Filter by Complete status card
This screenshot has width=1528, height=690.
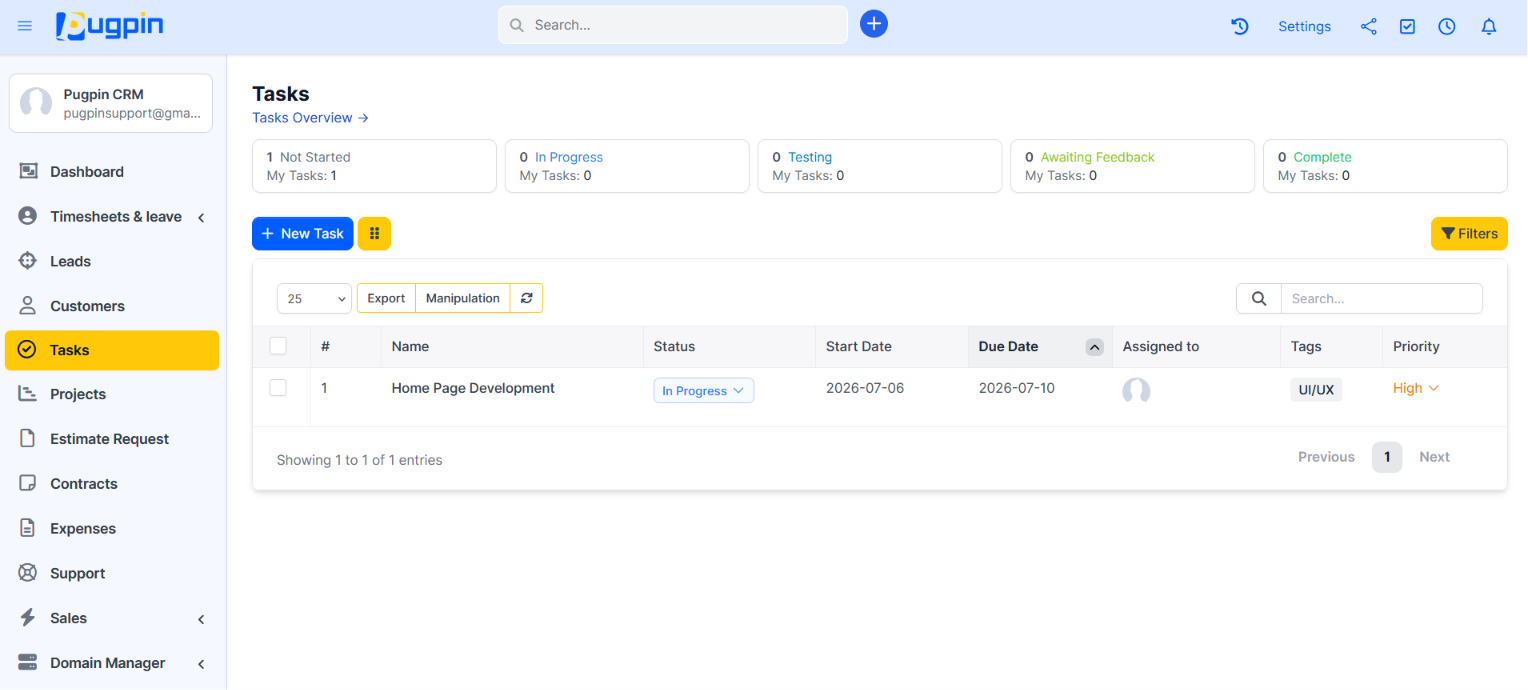(1385, 166)
